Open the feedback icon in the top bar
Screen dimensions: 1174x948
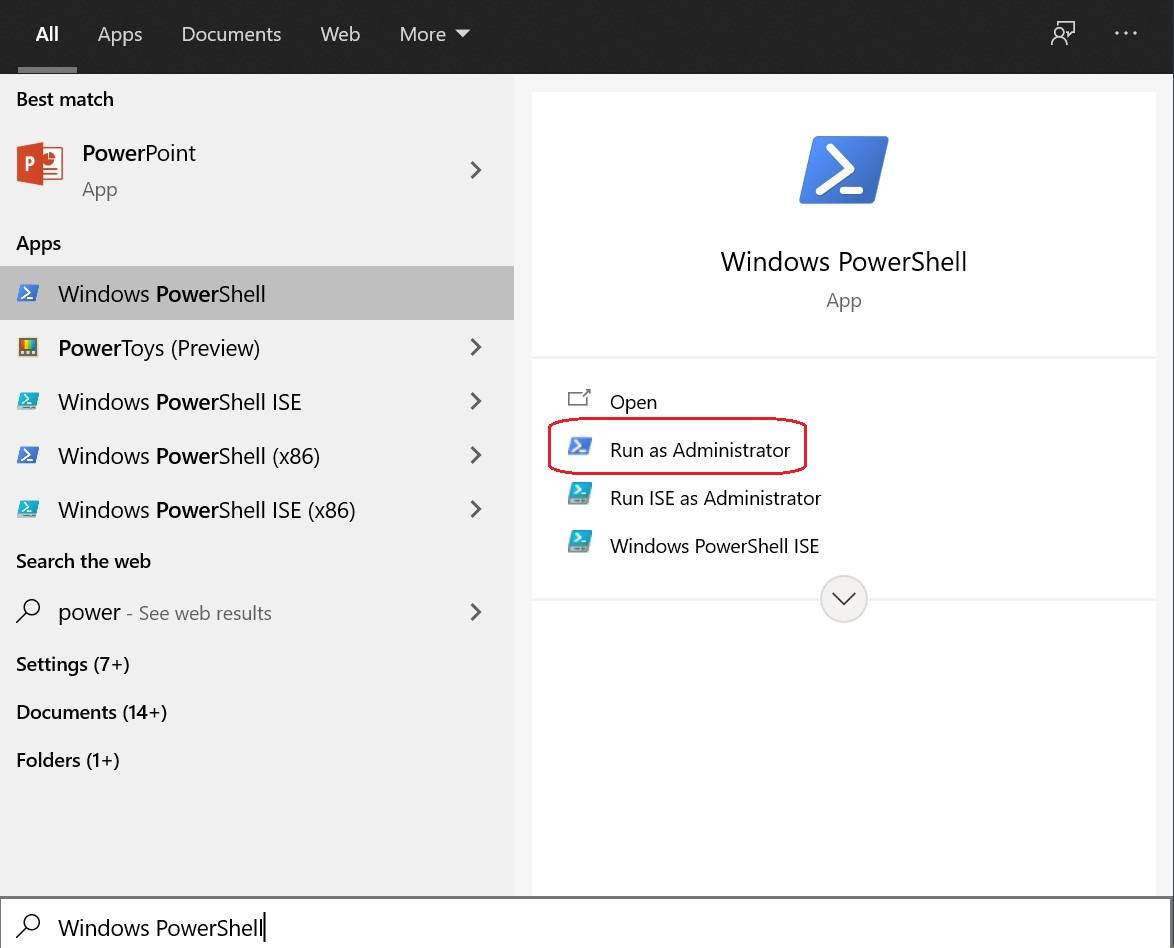point(1062,33)
